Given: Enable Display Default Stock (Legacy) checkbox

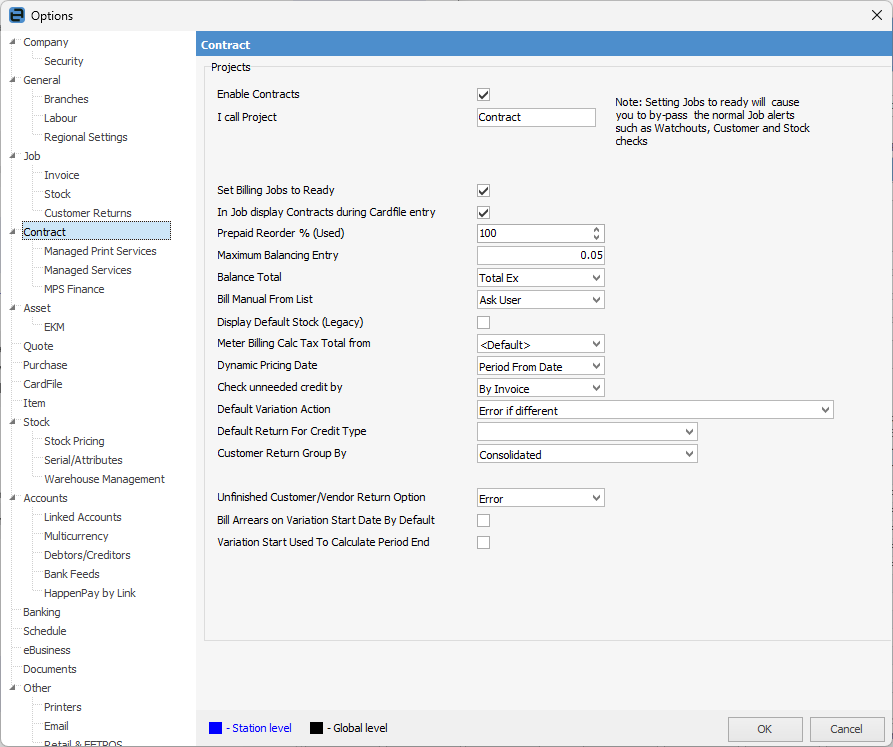Looking at the screenshot, I should [x=484, y=323].
